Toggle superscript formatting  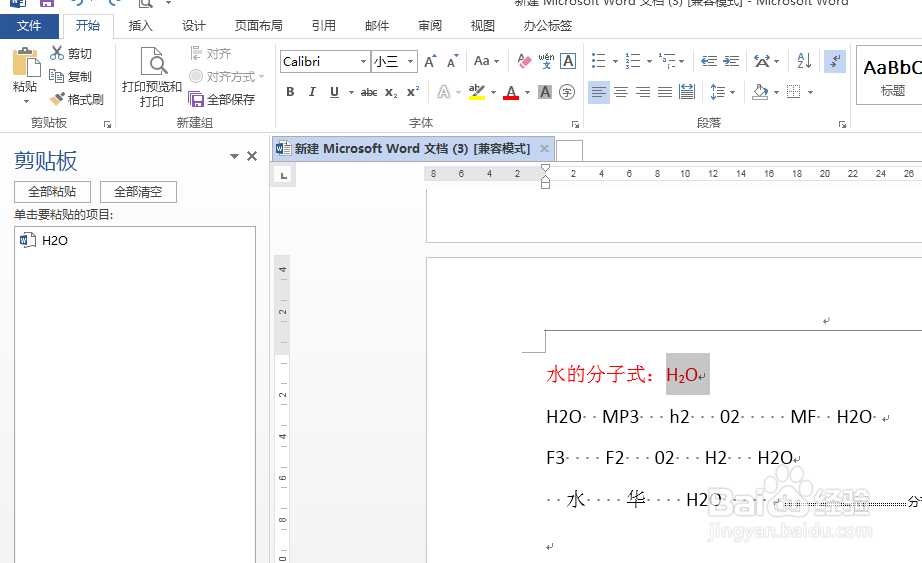413,92
